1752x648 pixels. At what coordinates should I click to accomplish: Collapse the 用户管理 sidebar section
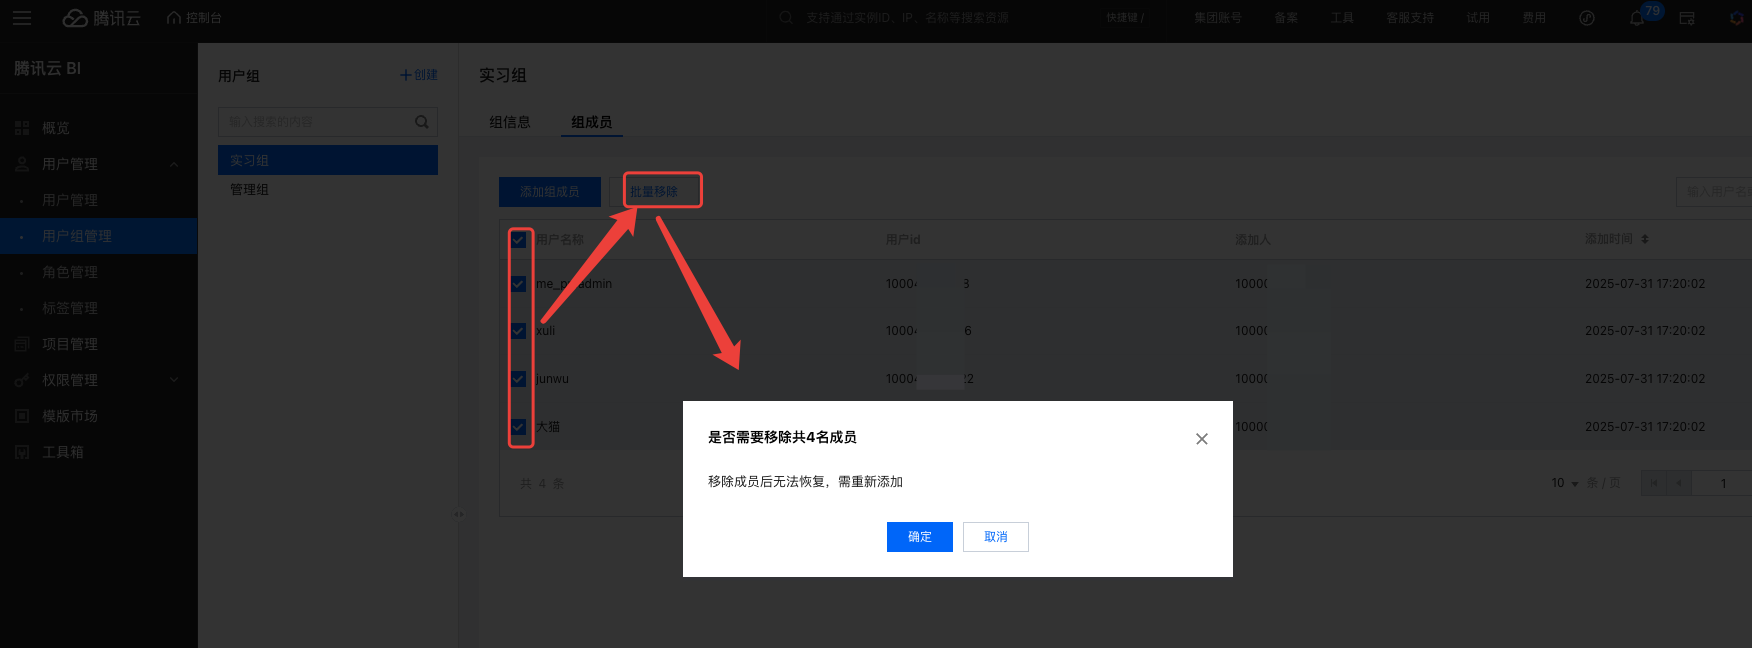pyautogui.click(x=174, y=164)
